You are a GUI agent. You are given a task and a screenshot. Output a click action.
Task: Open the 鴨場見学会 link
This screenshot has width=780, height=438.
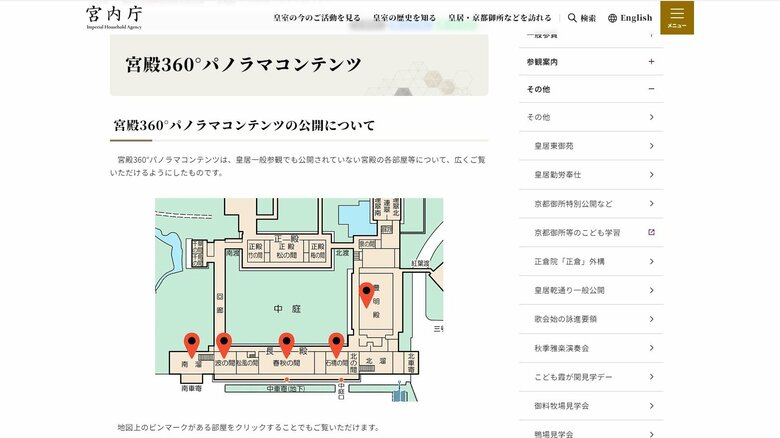pyautogui.click(x=554, y=434)
